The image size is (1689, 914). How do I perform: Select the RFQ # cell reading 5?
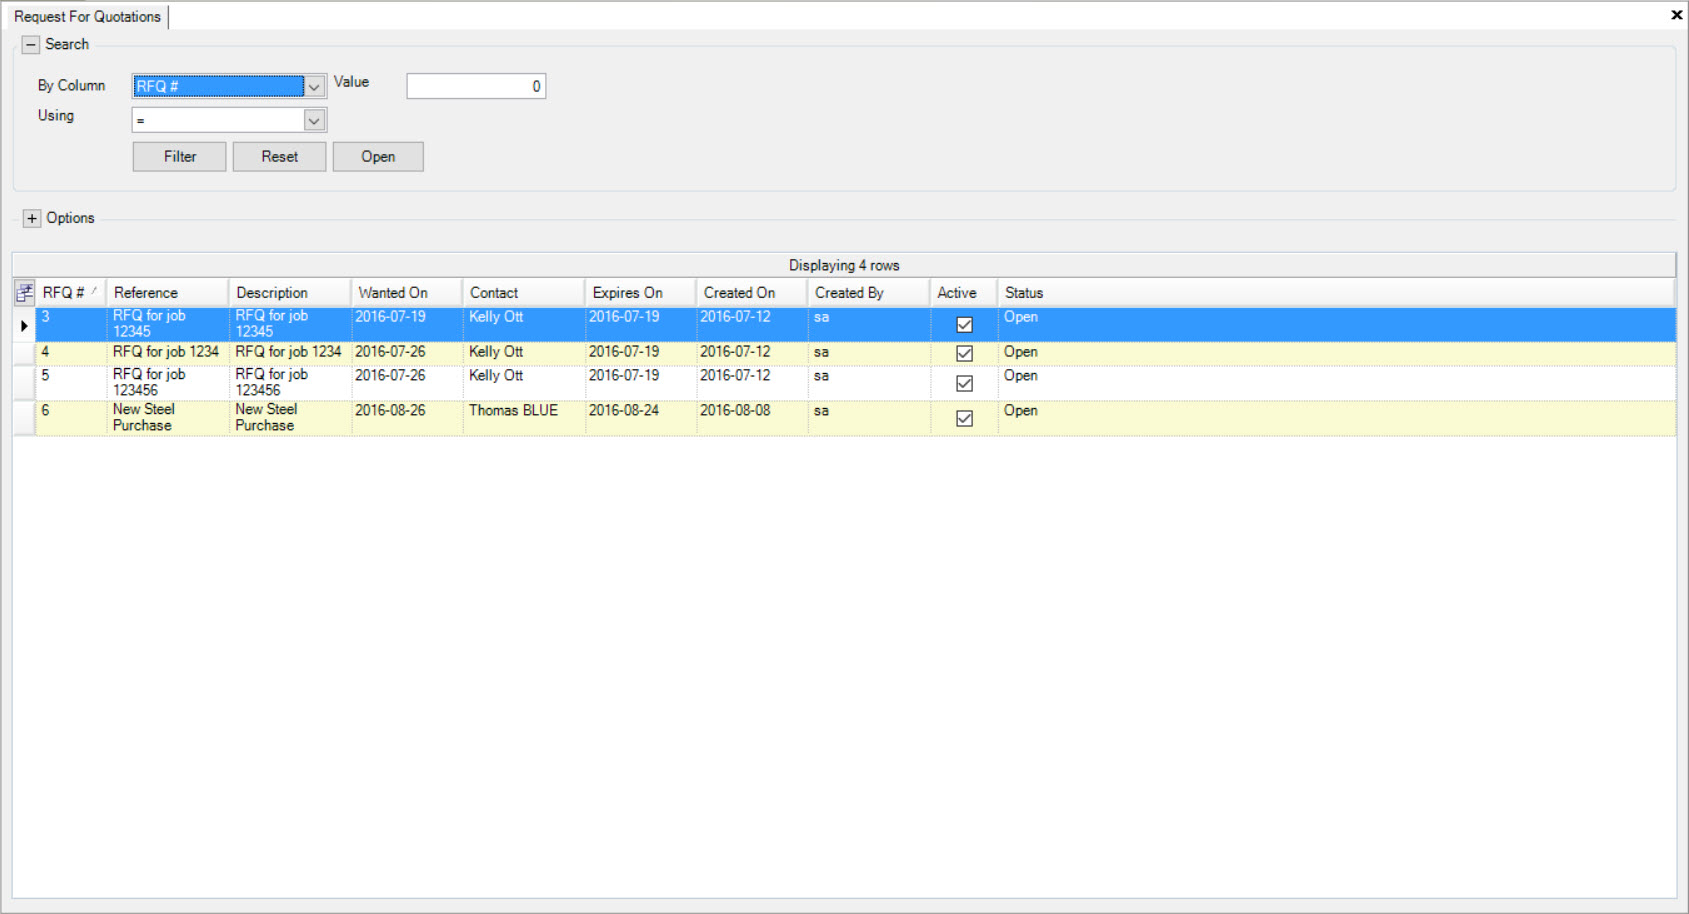point(71,383)
